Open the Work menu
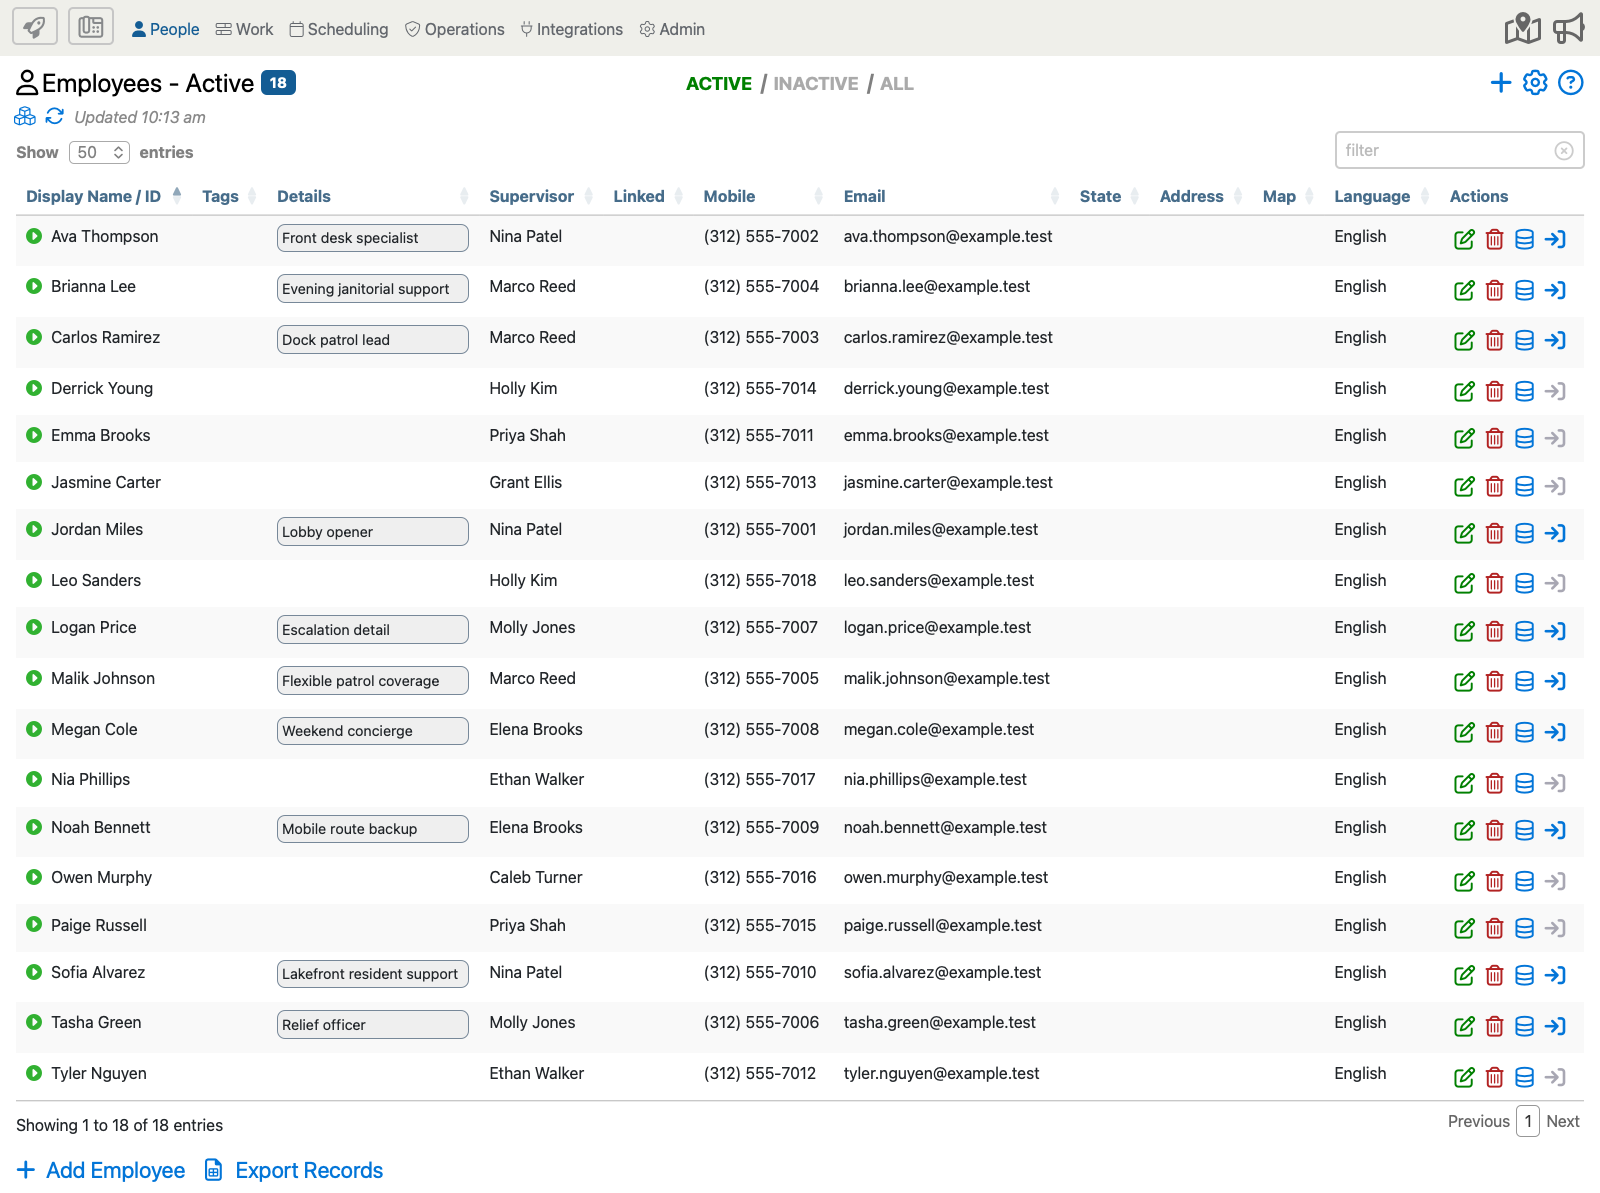This screenshot has width=1600, height=1193. [244, 29]
